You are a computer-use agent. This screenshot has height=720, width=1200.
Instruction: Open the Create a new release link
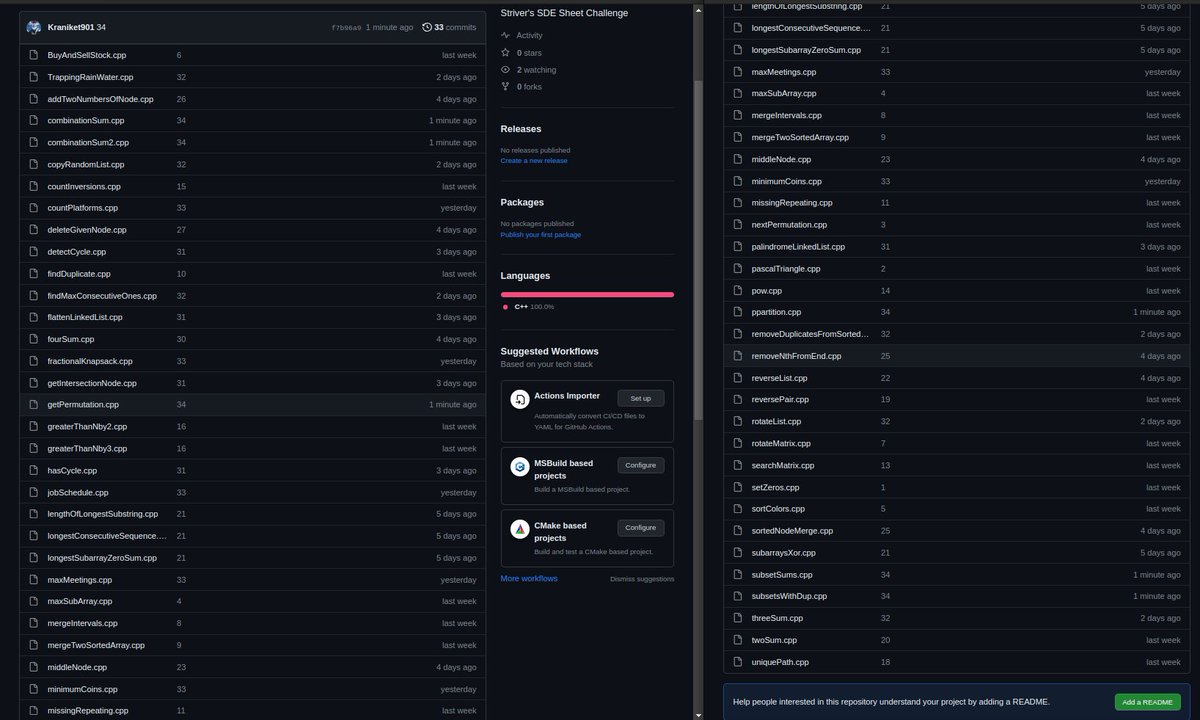coord(534,160)
